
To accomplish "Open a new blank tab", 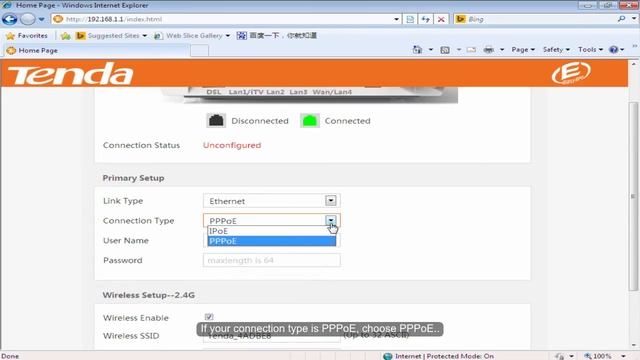I will (199, 51).
